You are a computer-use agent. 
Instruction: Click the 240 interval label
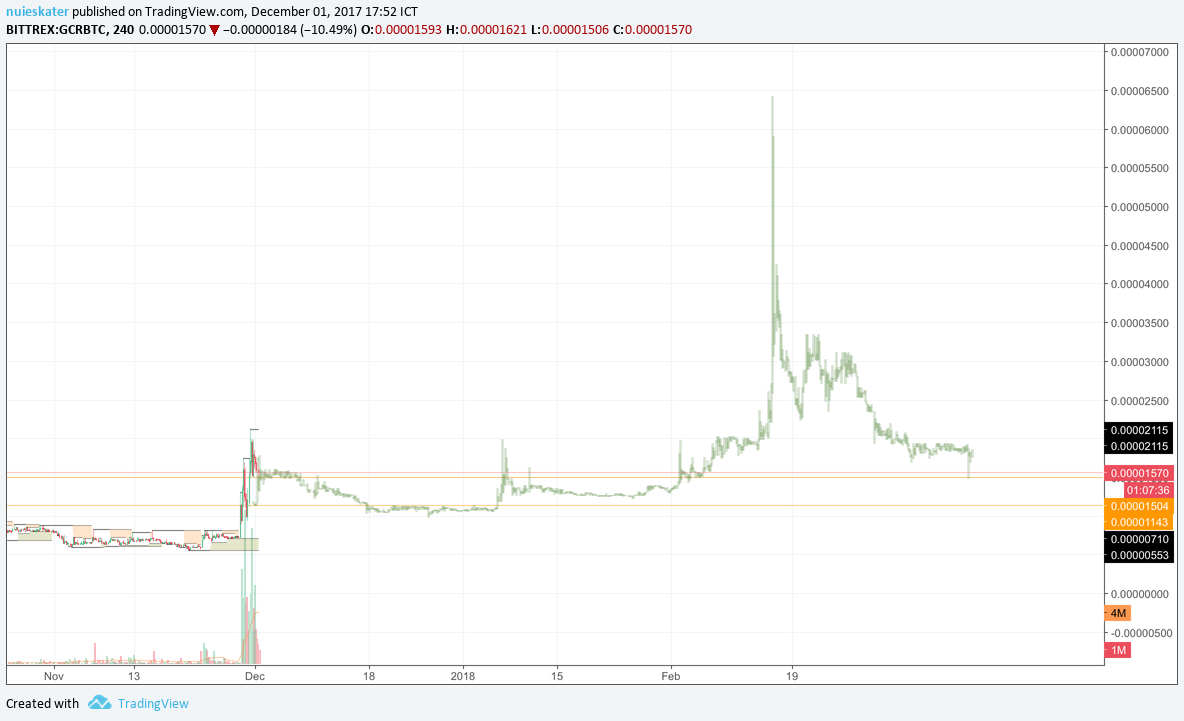[x=124, y=29]
